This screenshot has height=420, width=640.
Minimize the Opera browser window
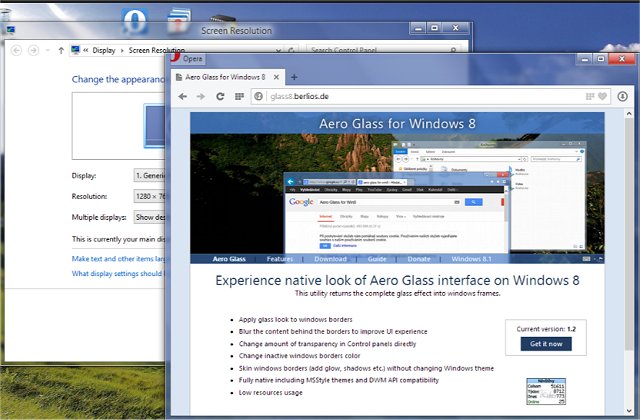click(585, 59)
